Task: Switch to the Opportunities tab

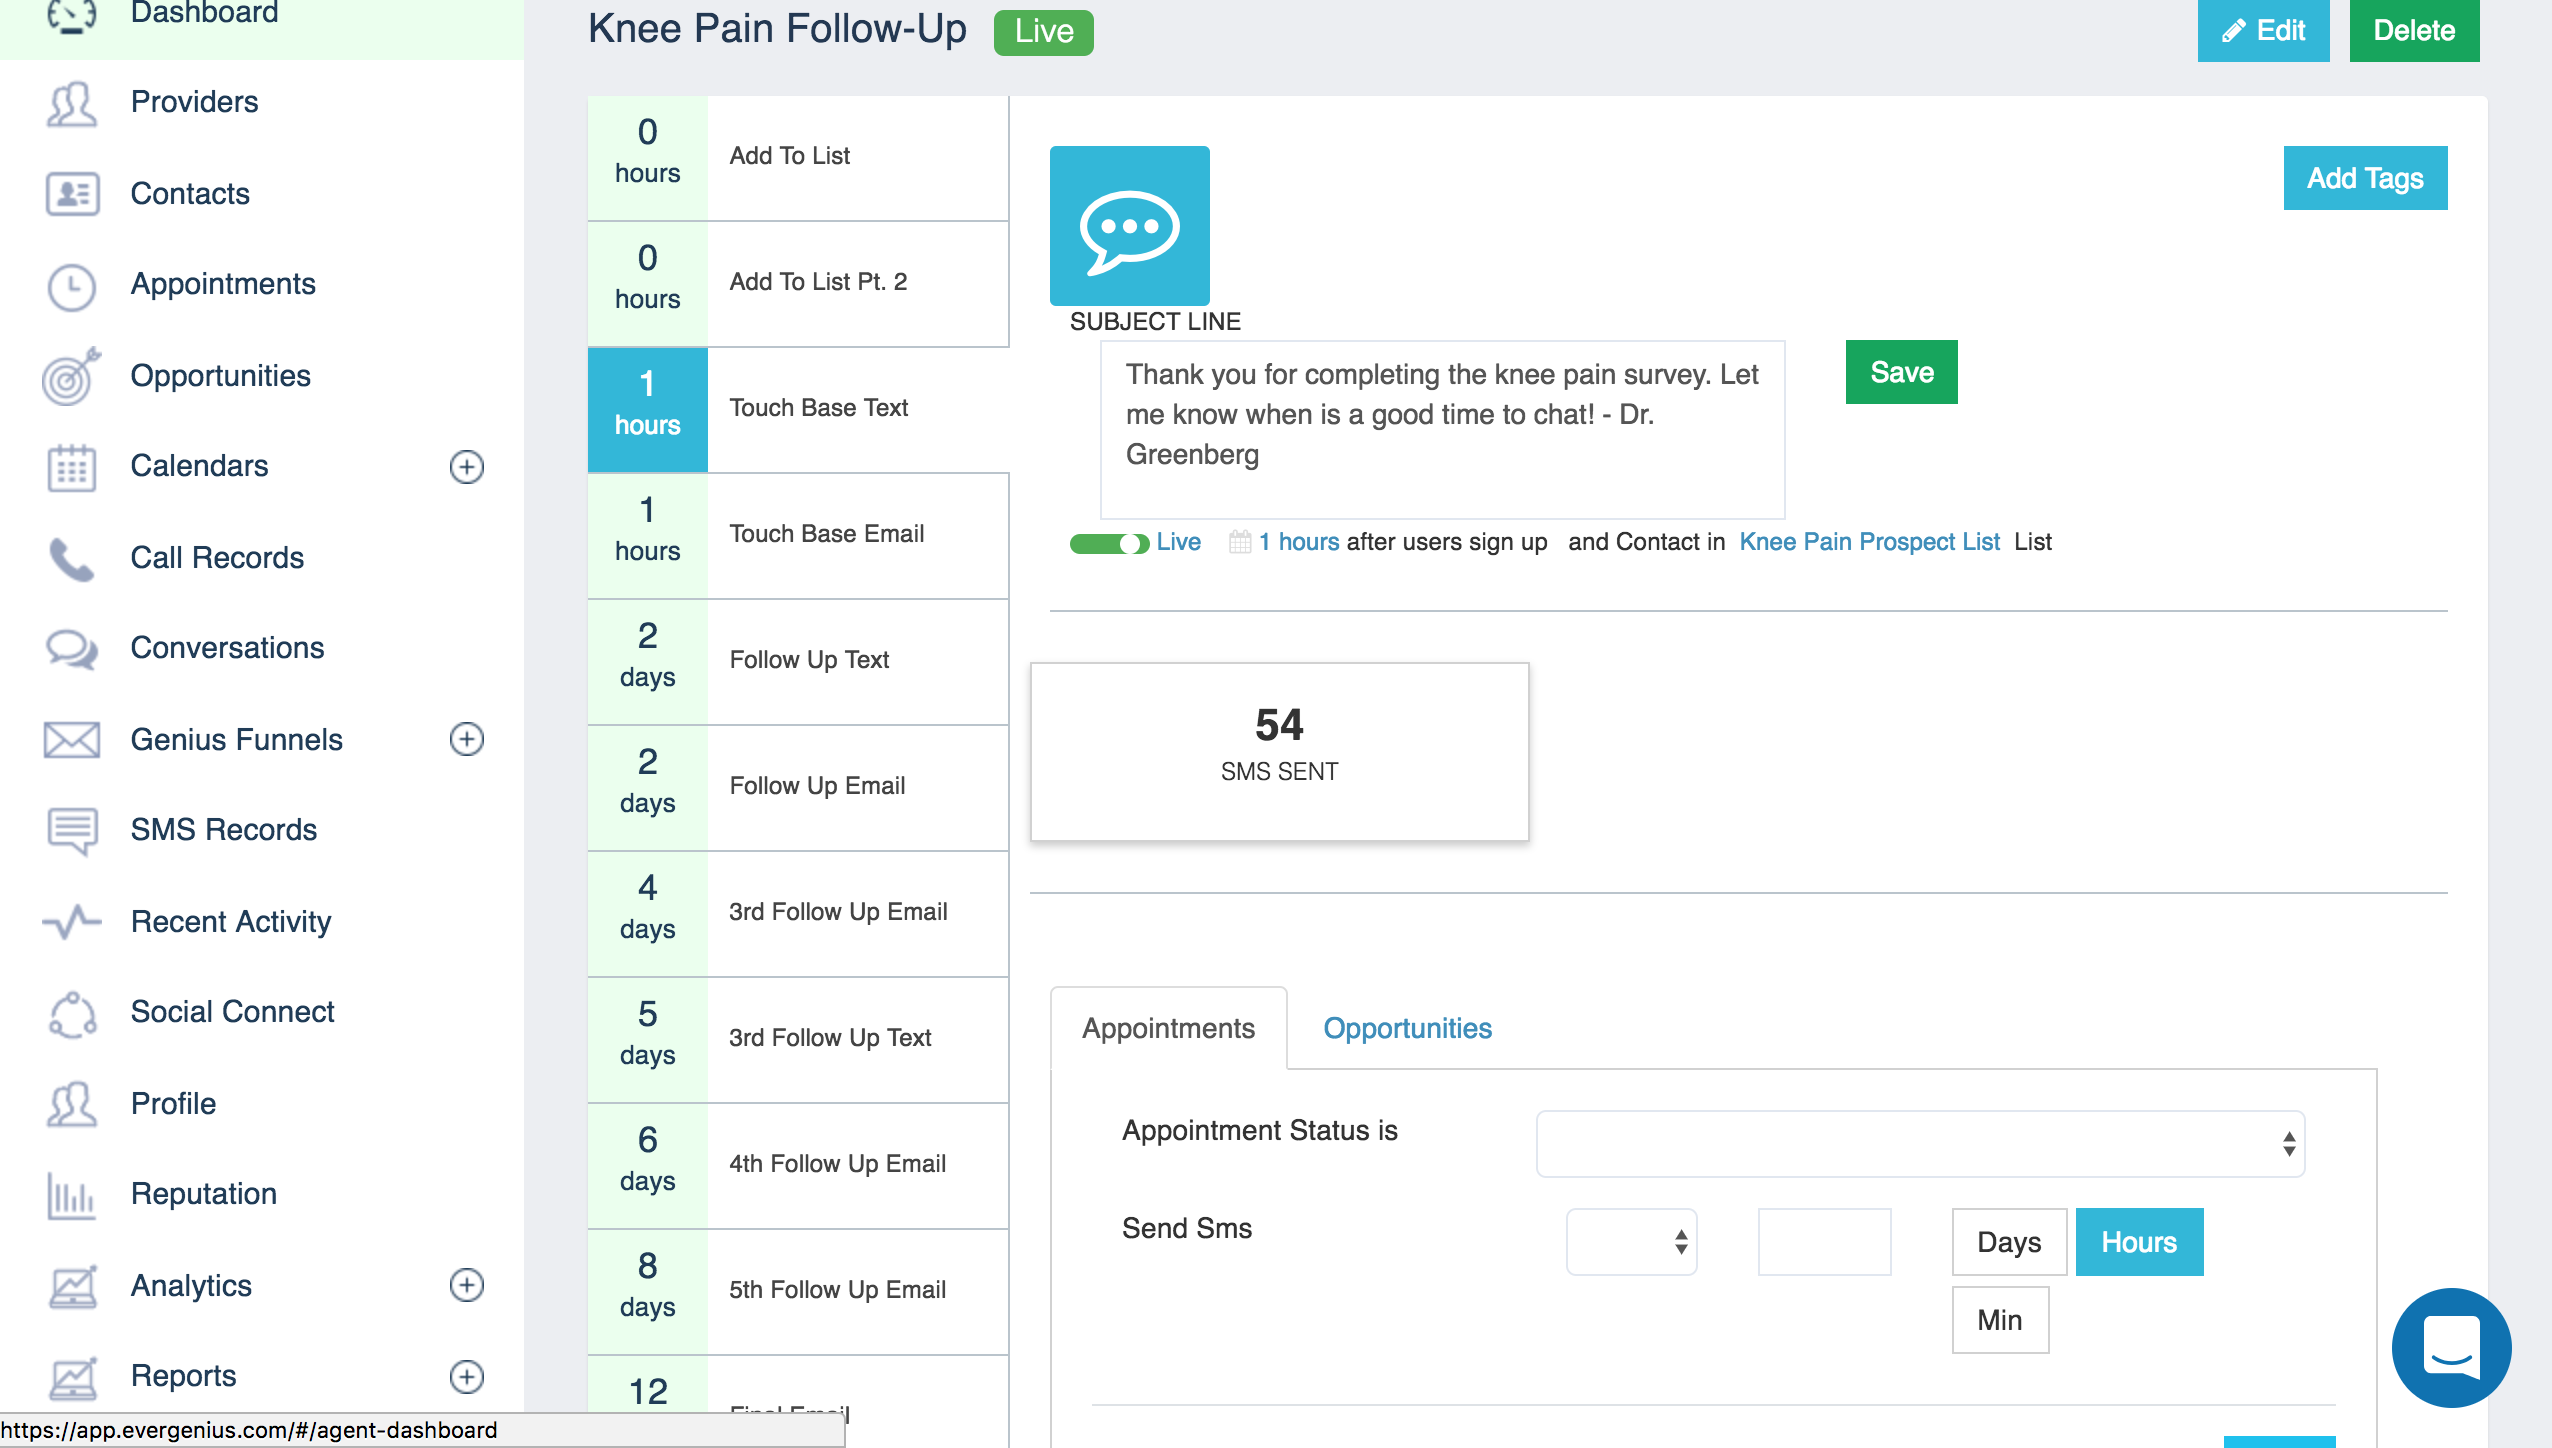Action: pyautogui.click(x=1407, y=1028)
